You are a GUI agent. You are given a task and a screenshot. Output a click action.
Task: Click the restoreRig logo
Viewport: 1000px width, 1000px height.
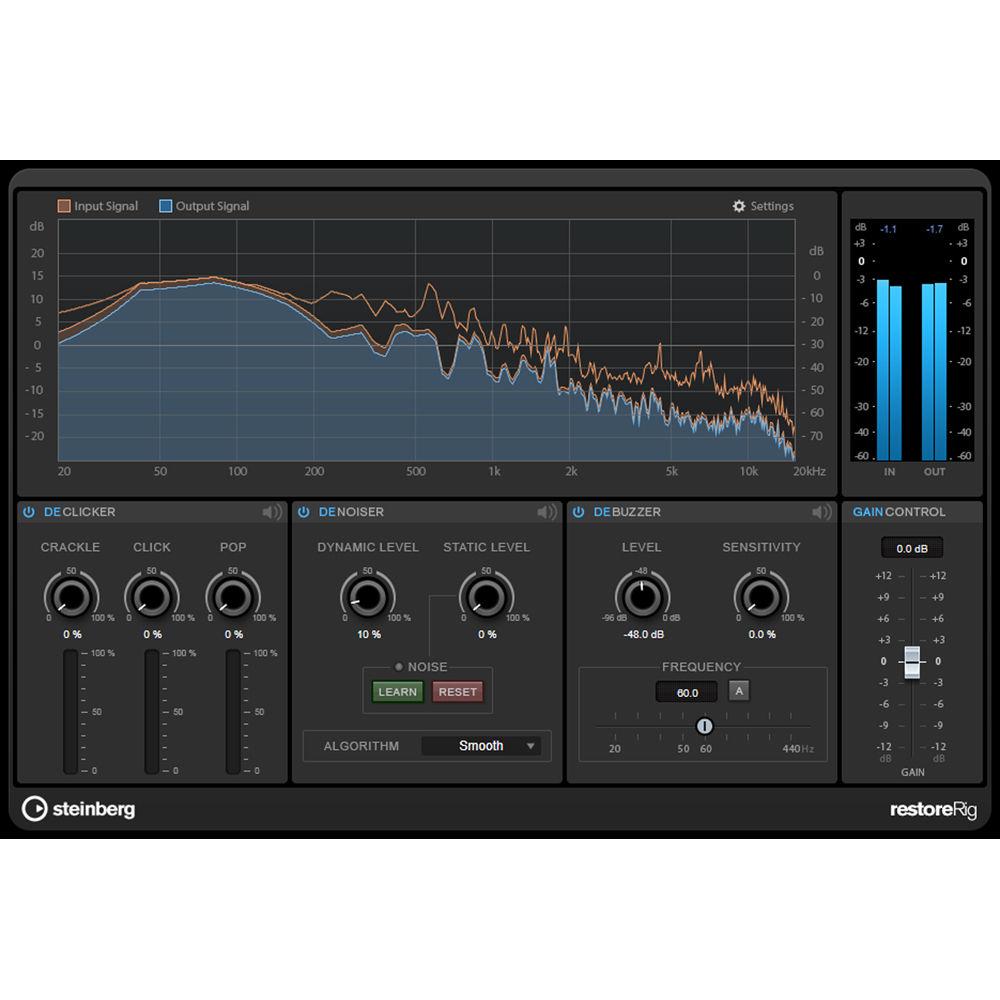(x=932, y=809)
